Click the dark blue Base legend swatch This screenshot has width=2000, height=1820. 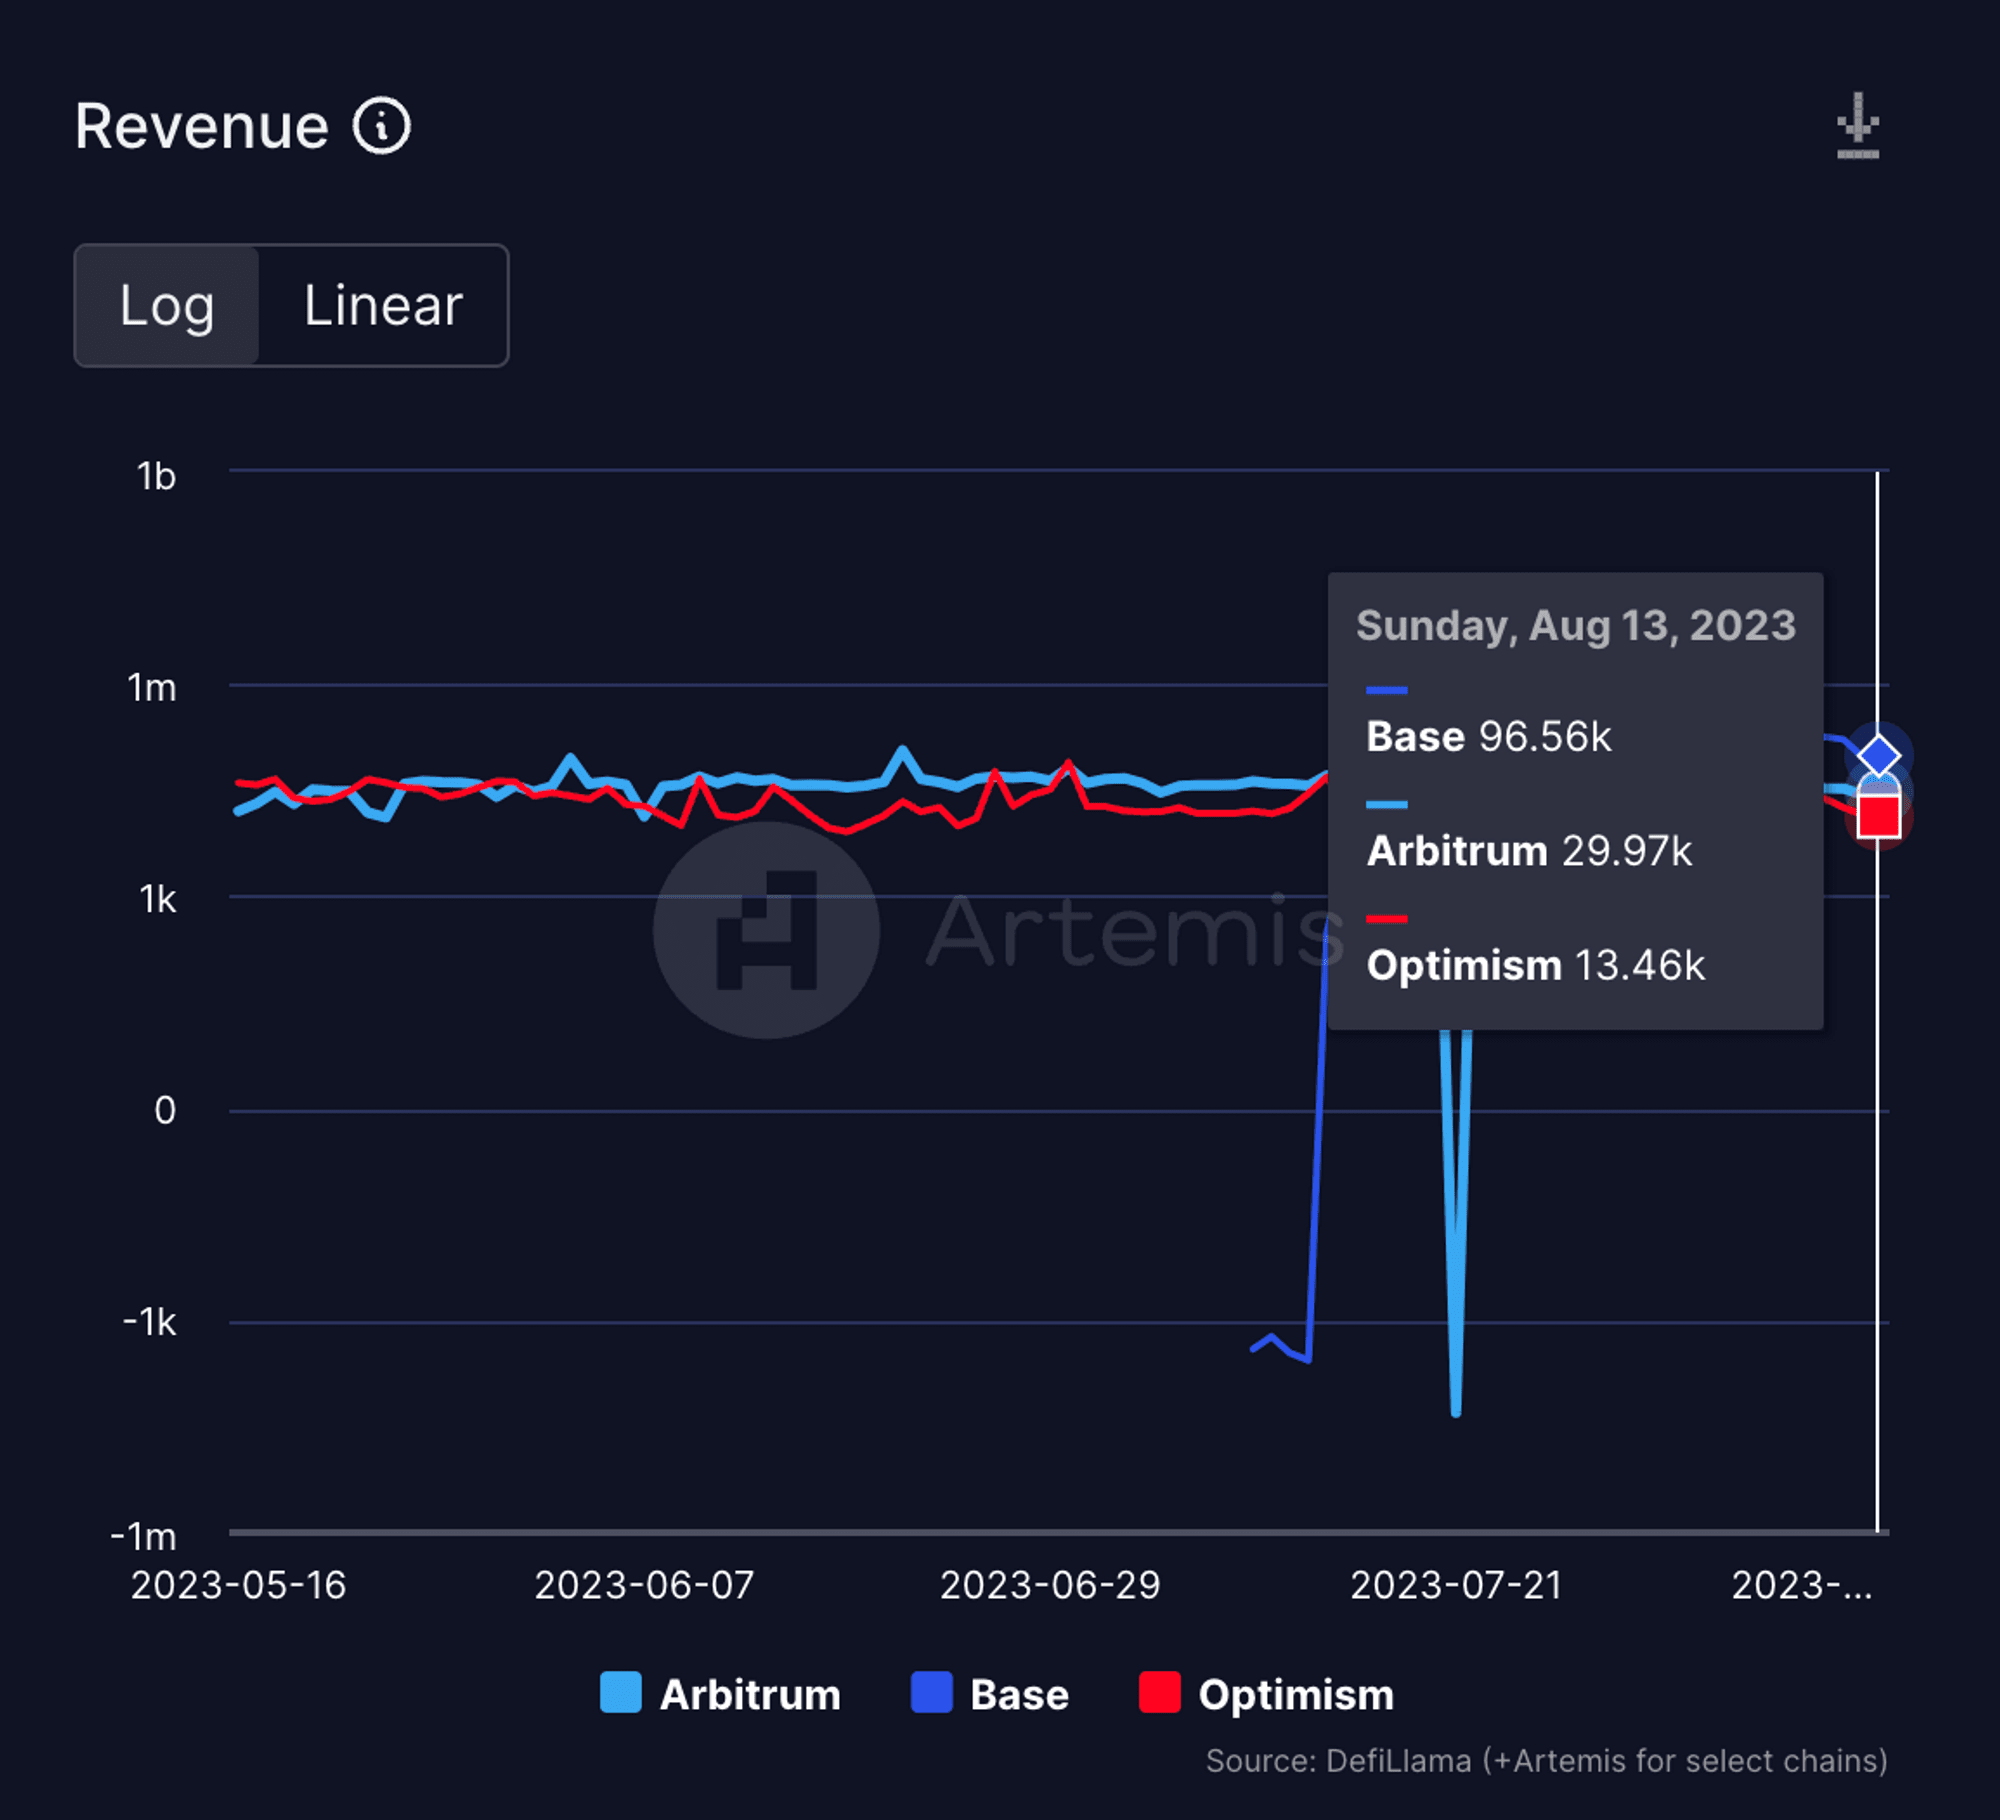pos(931,1692)
